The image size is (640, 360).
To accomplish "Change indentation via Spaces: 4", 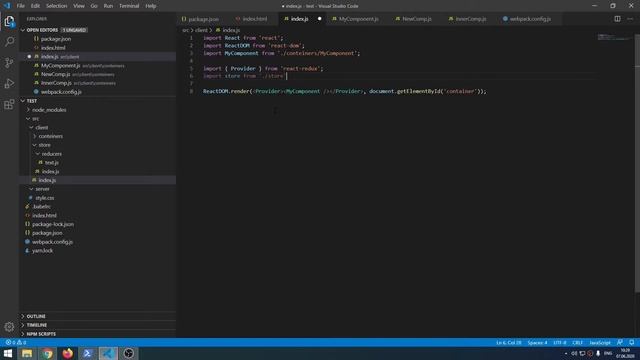I will [537, 342].
